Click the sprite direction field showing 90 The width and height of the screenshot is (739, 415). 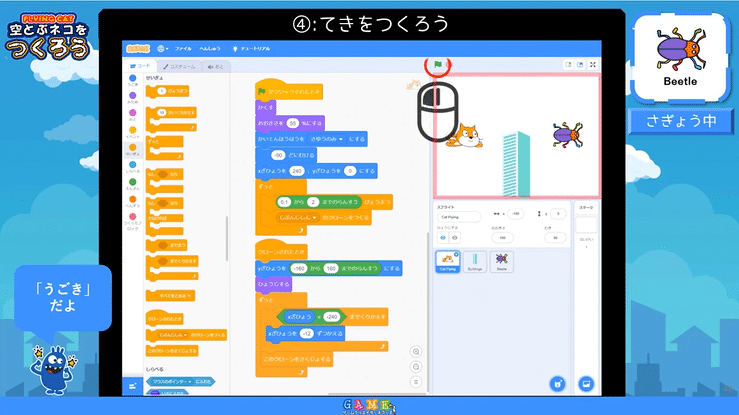pyautogui.click(x=555, y=238)
